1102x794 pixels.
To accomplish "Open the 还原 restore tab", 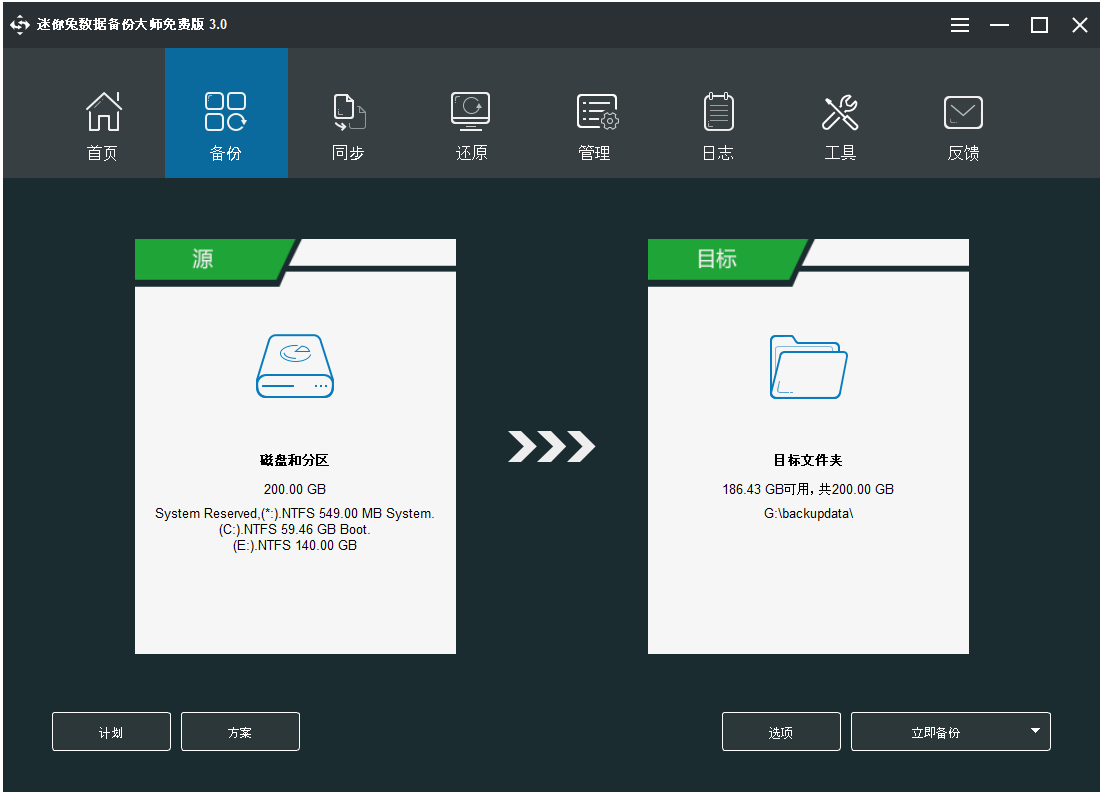I will point(471,113).
